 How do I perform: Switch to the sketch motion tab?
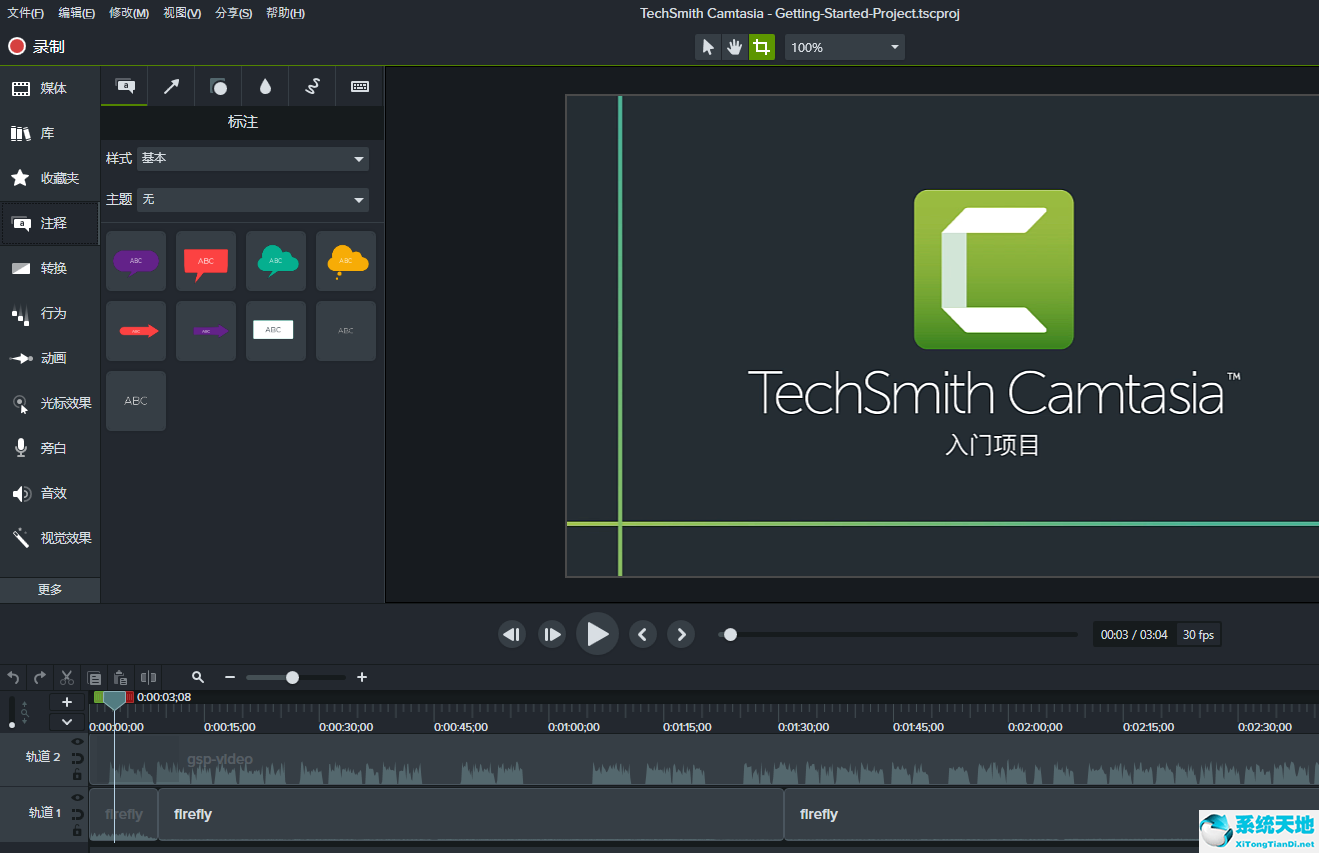pos(312,87)
